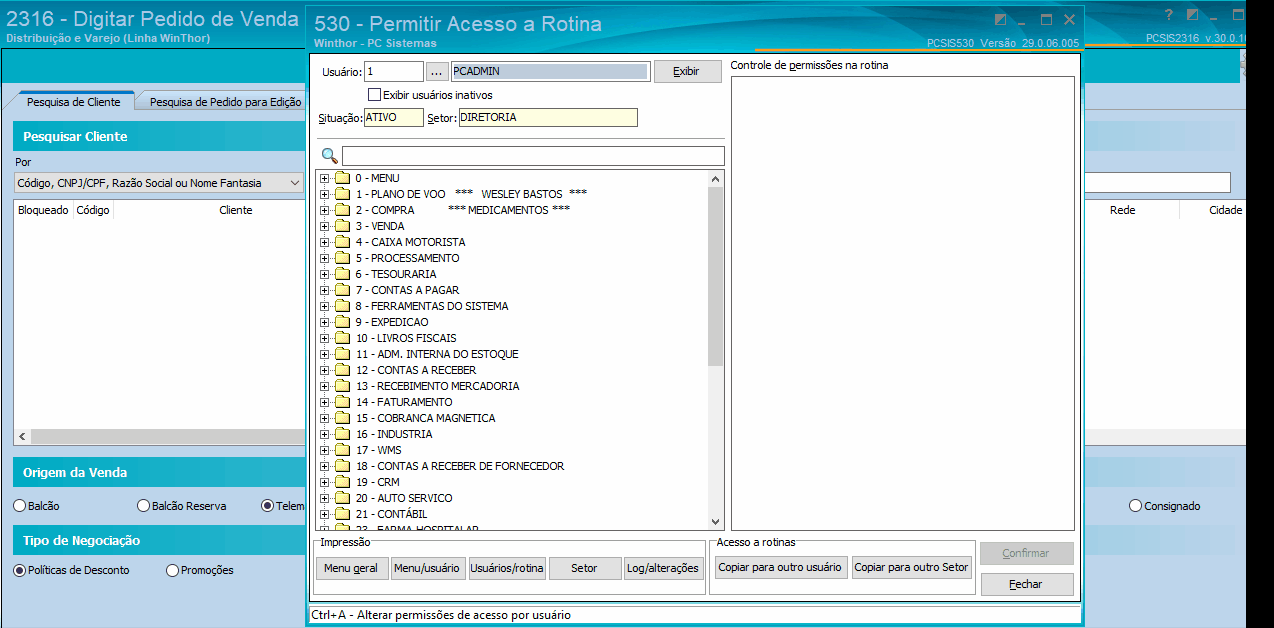Click the folder icon of 5 - PROCESSAMENTO

[x=341, y=258]
